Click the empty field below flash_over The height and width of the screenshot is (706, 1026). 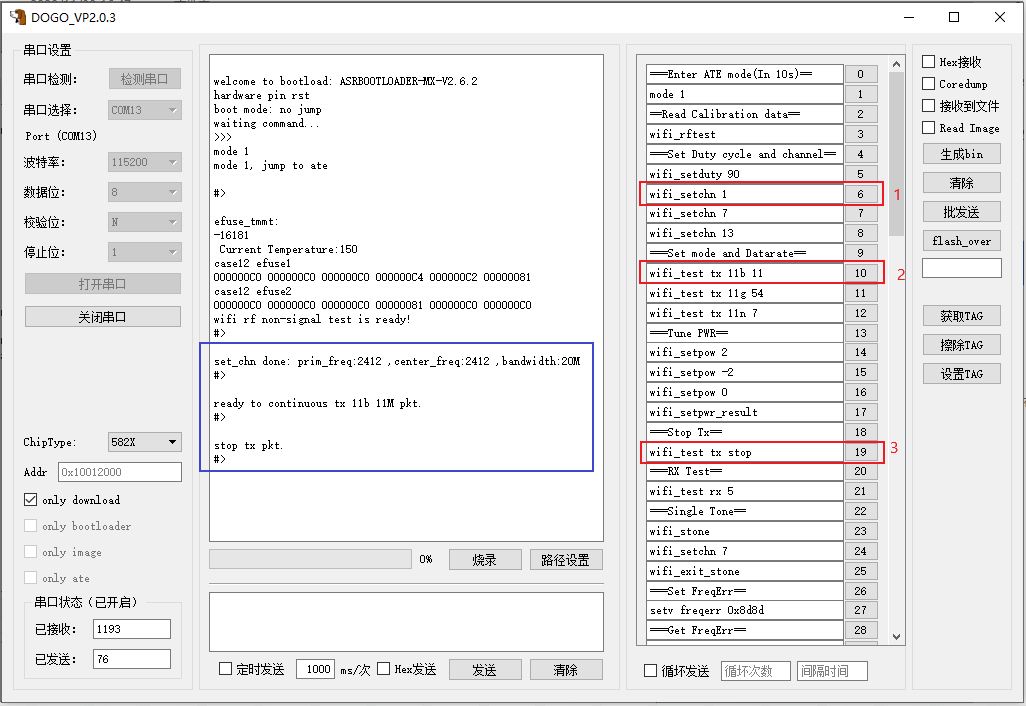point(962,268)
